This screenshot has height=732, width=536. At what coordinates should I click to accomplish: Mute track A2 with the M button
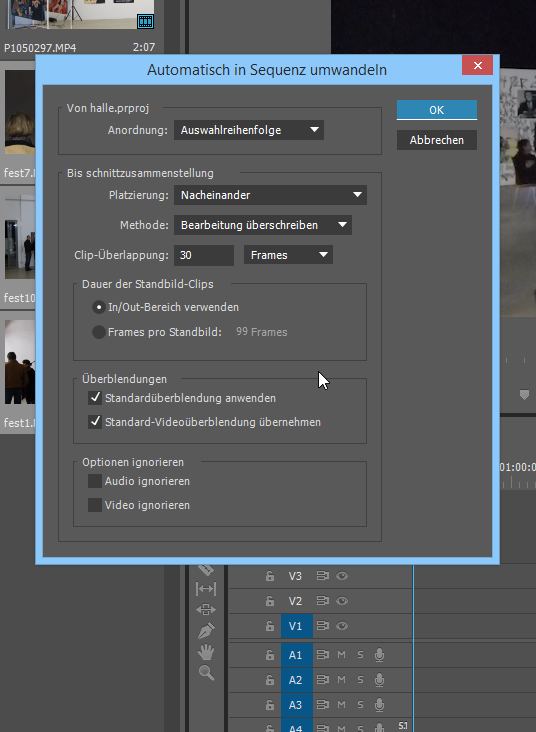click(x=342, y=680)
